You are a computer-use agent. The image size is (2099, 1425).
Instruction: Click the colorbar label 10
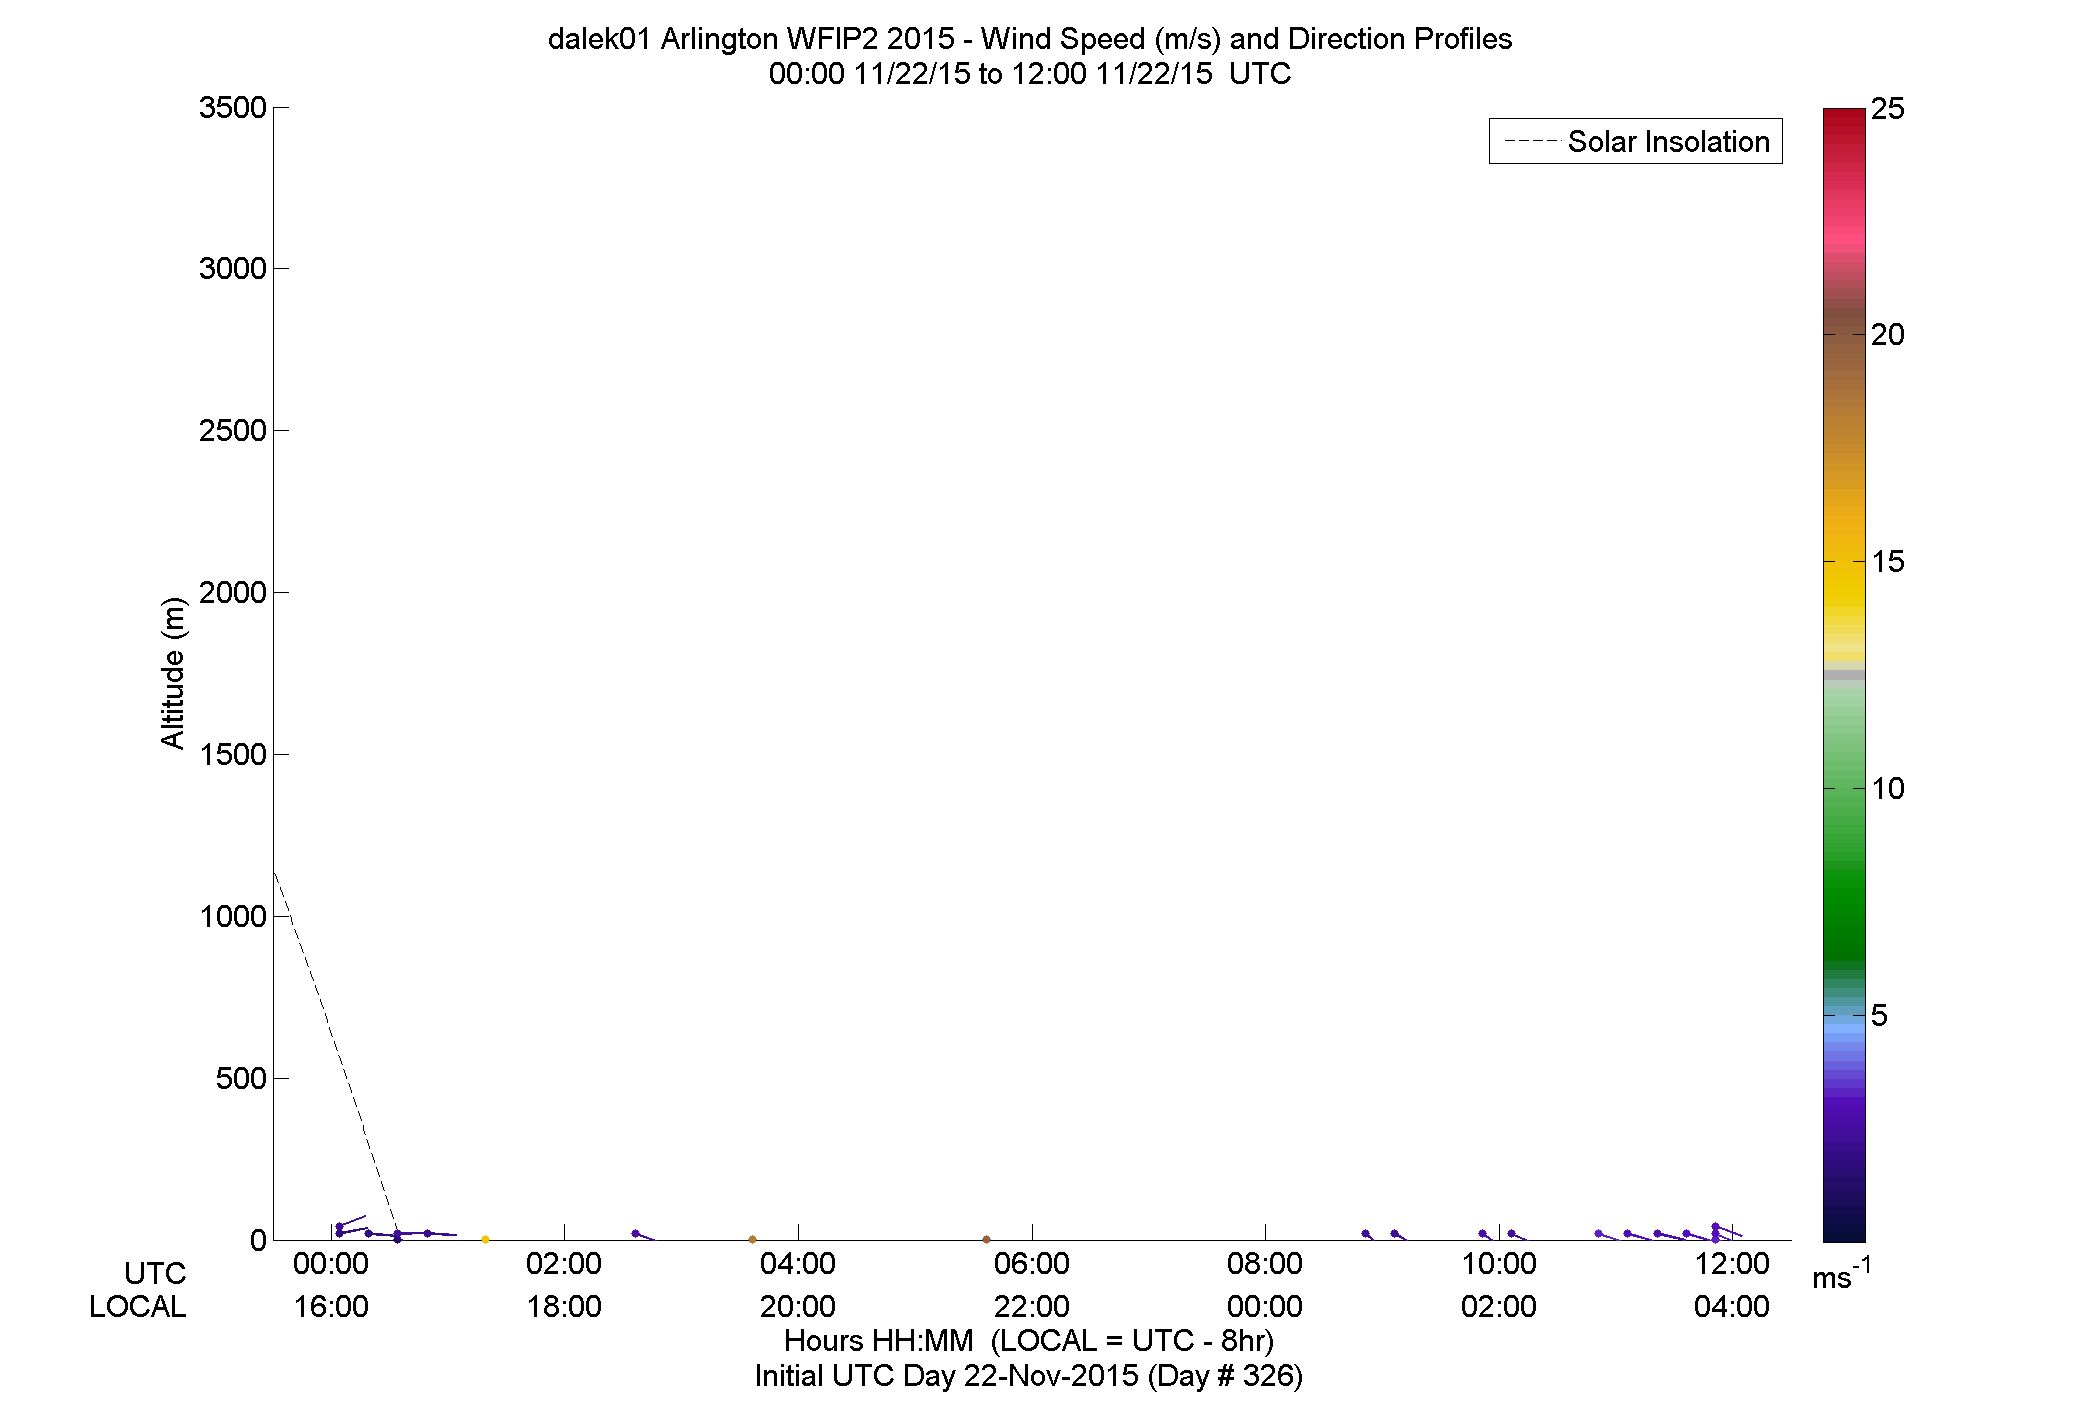(1888, 789)
